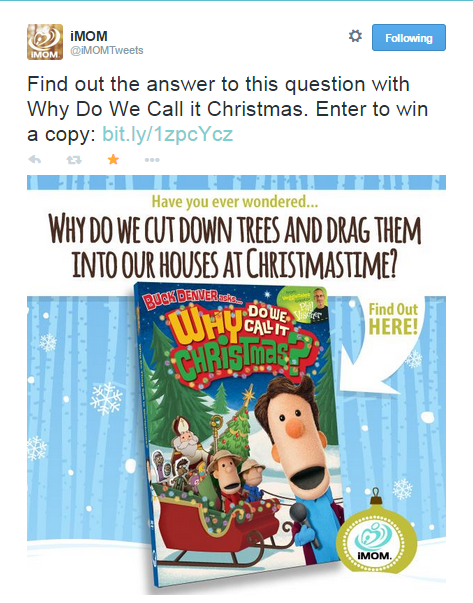Retweet the iMOM tweet
Viewport: 473px width, 603px height.
[x=74, y=160]
